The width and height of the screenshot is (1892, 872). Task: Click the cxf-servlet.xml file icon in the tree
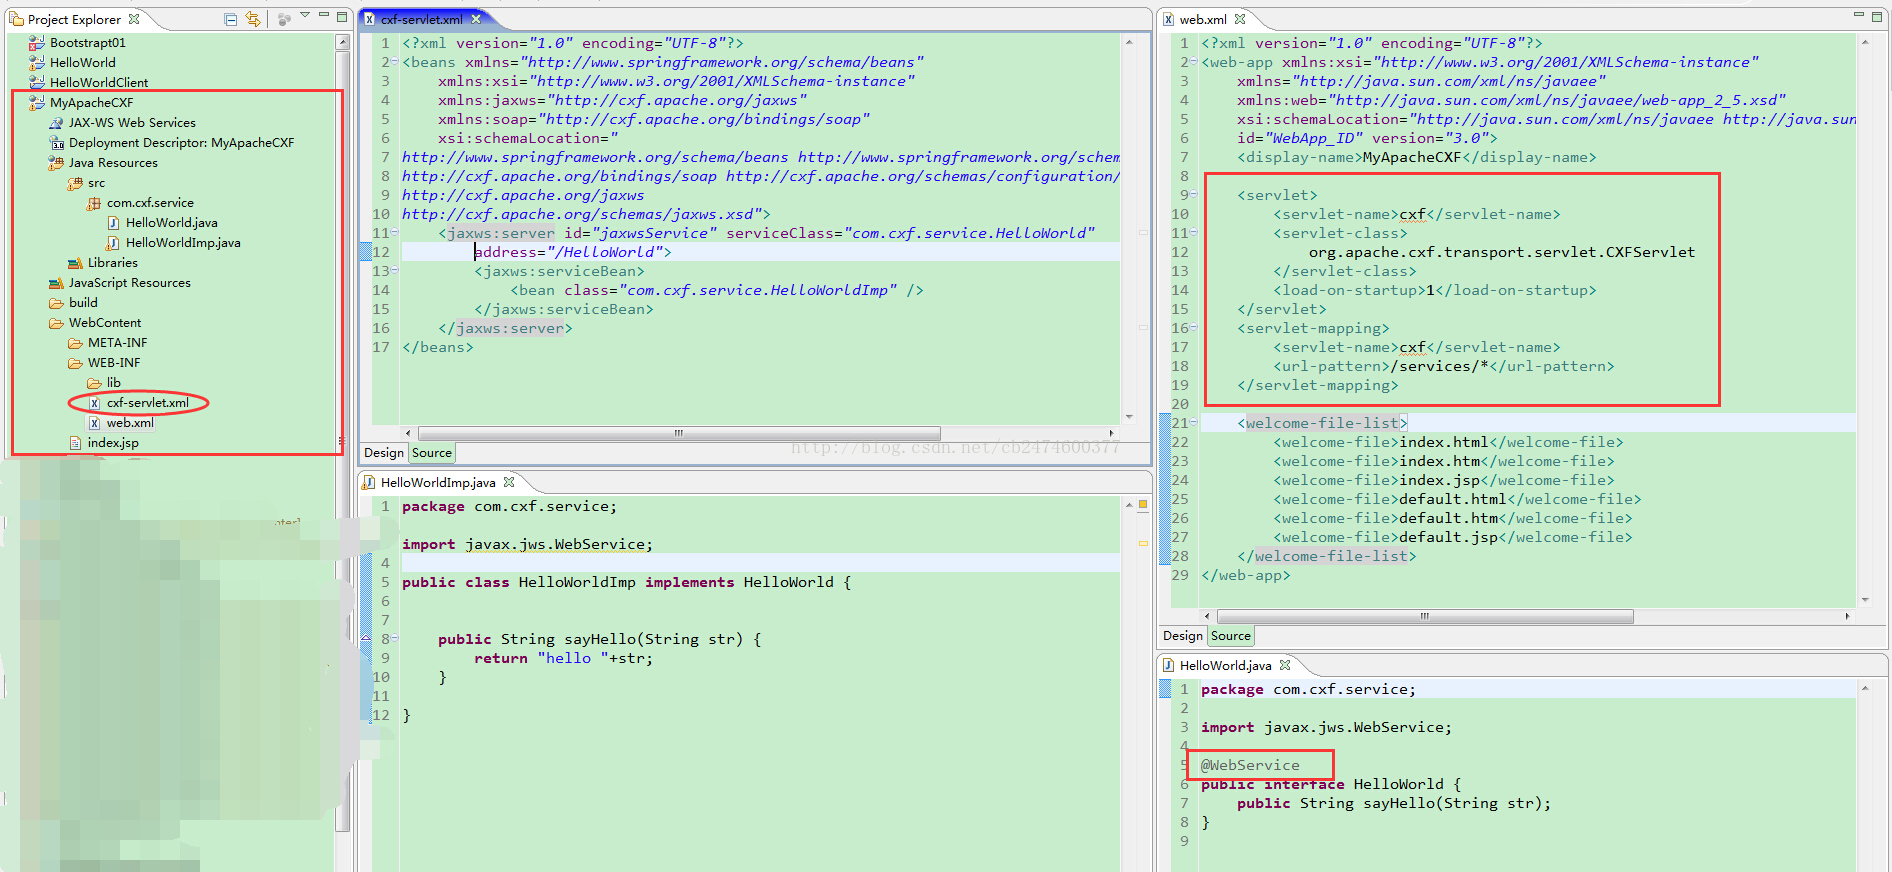point(94,403)
